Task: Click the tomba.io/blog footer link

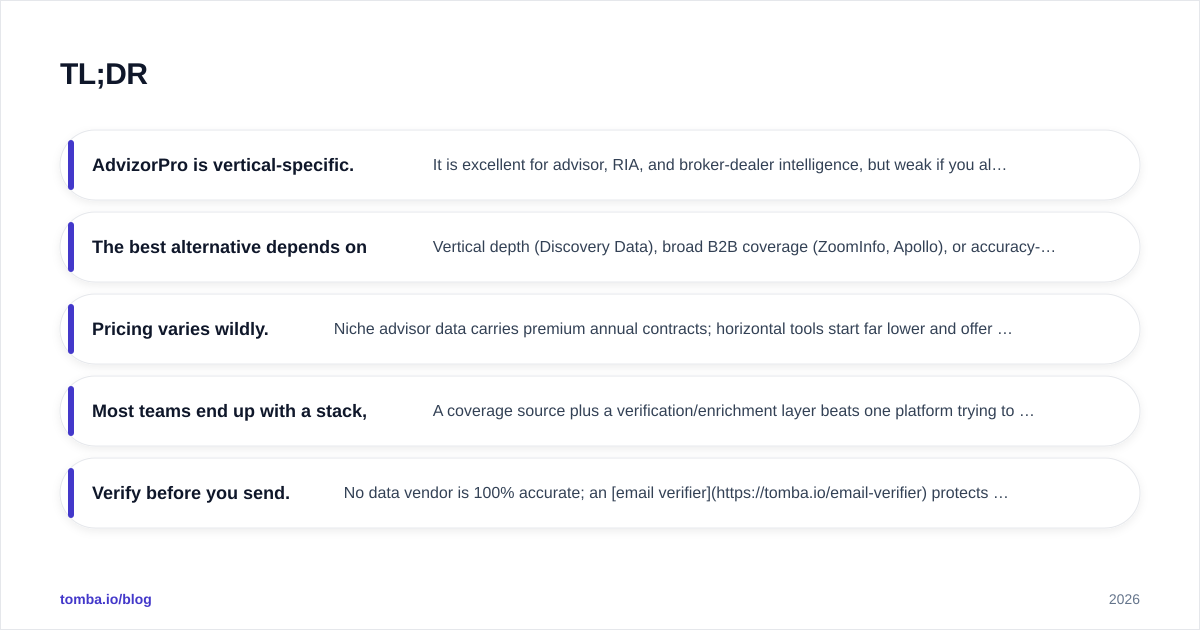Action: pos(106,599)
